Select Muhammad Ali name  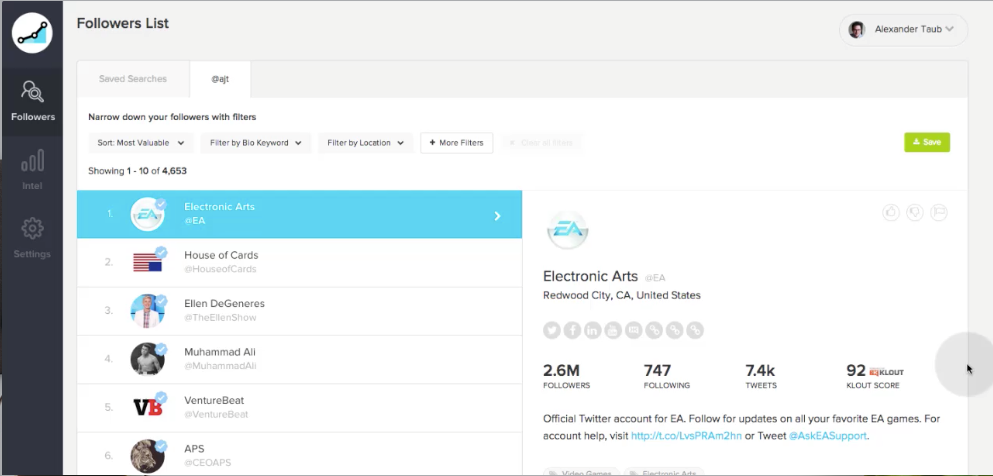220,352
